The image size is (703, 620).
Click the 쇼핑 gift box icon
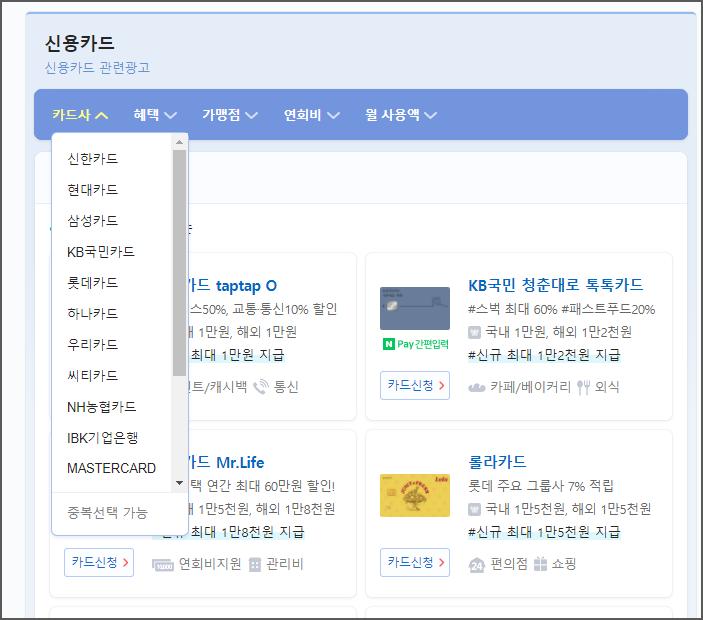click(540, 564)
